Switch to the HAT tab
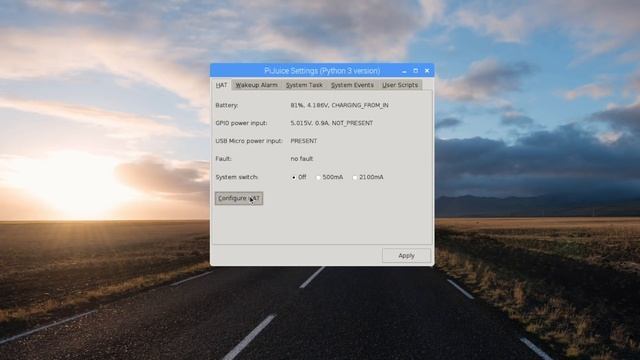This screenshot has width=640, height=360. point(221,85)
